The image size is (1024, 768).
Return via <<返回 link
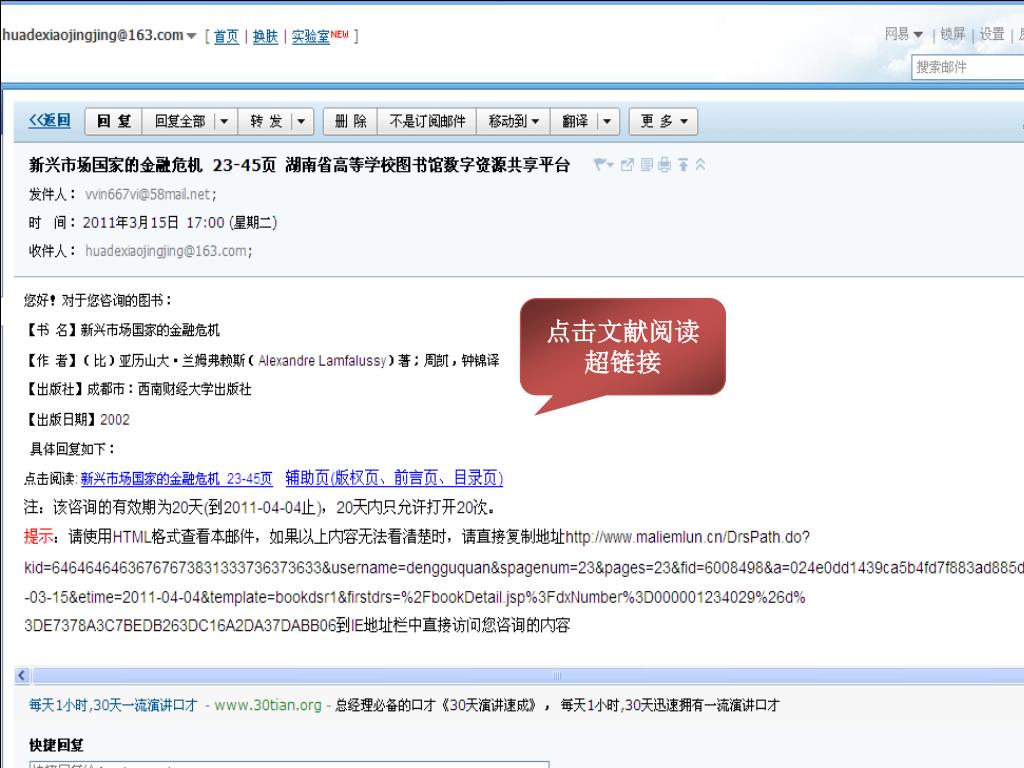click(50, 121)
